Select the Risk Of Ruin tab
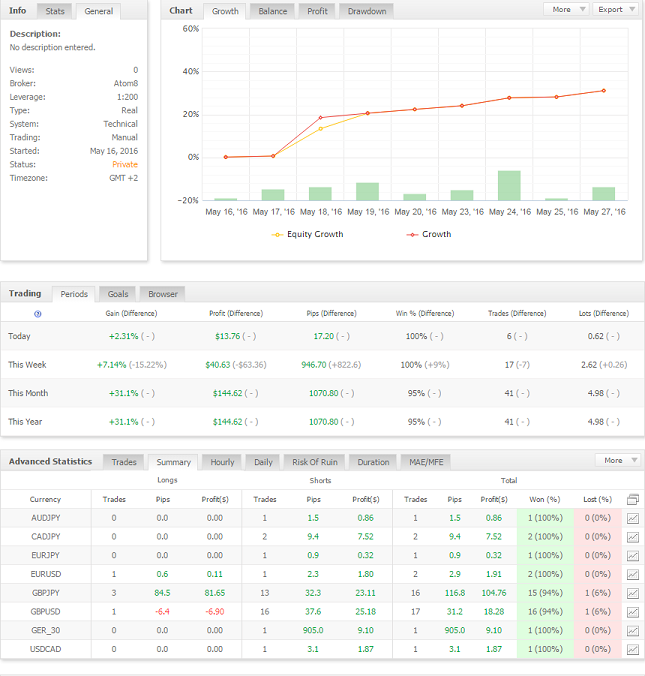The height and width of the screenshot is (676, 645). pyautogui.click(x=315, y=462)
